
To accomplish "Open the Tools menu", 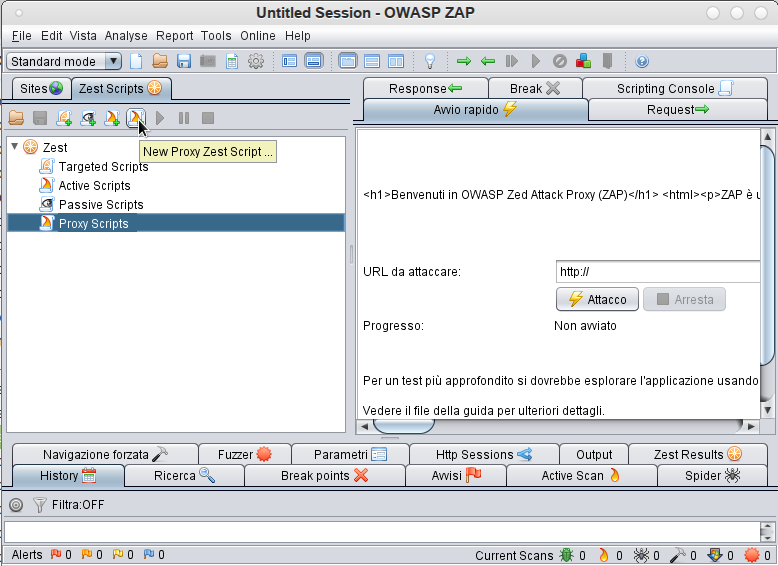I will point(216,36).
